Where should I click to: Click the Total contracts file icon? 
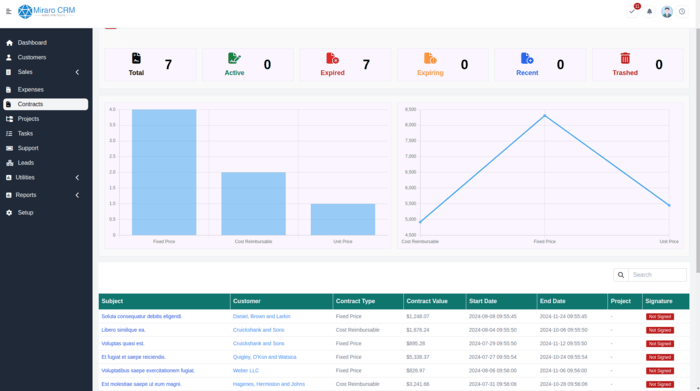[x=136, y=58]
